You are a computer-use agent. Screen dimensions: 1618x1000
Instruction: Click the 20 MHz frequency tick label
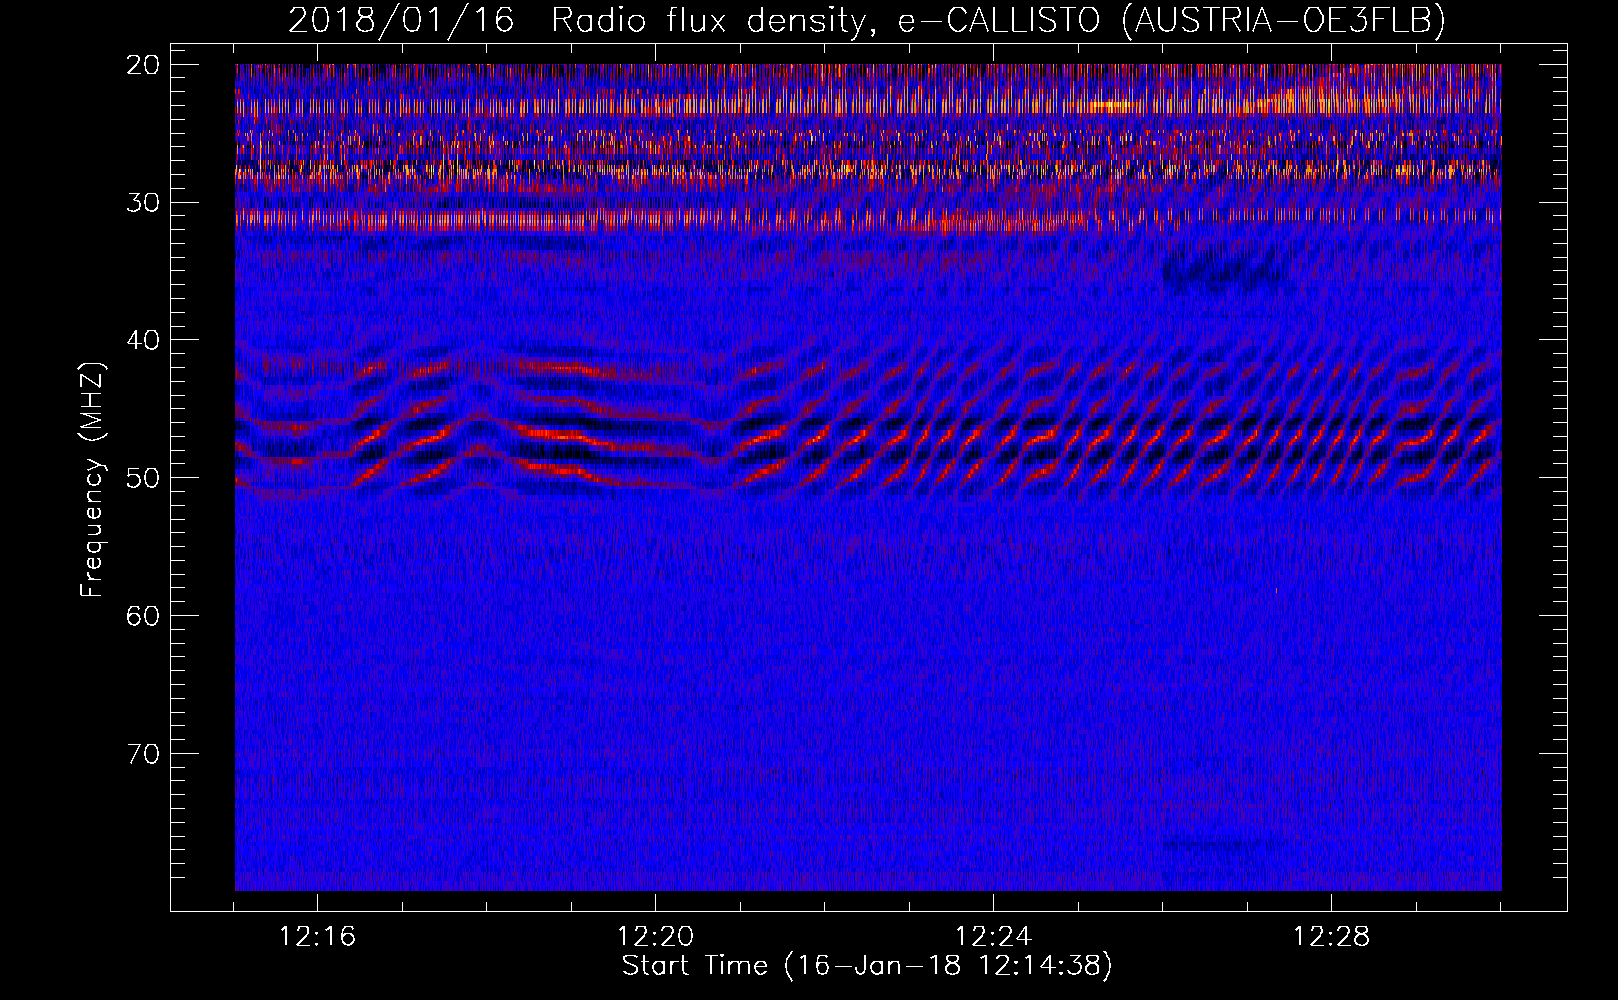click(144, 65)
